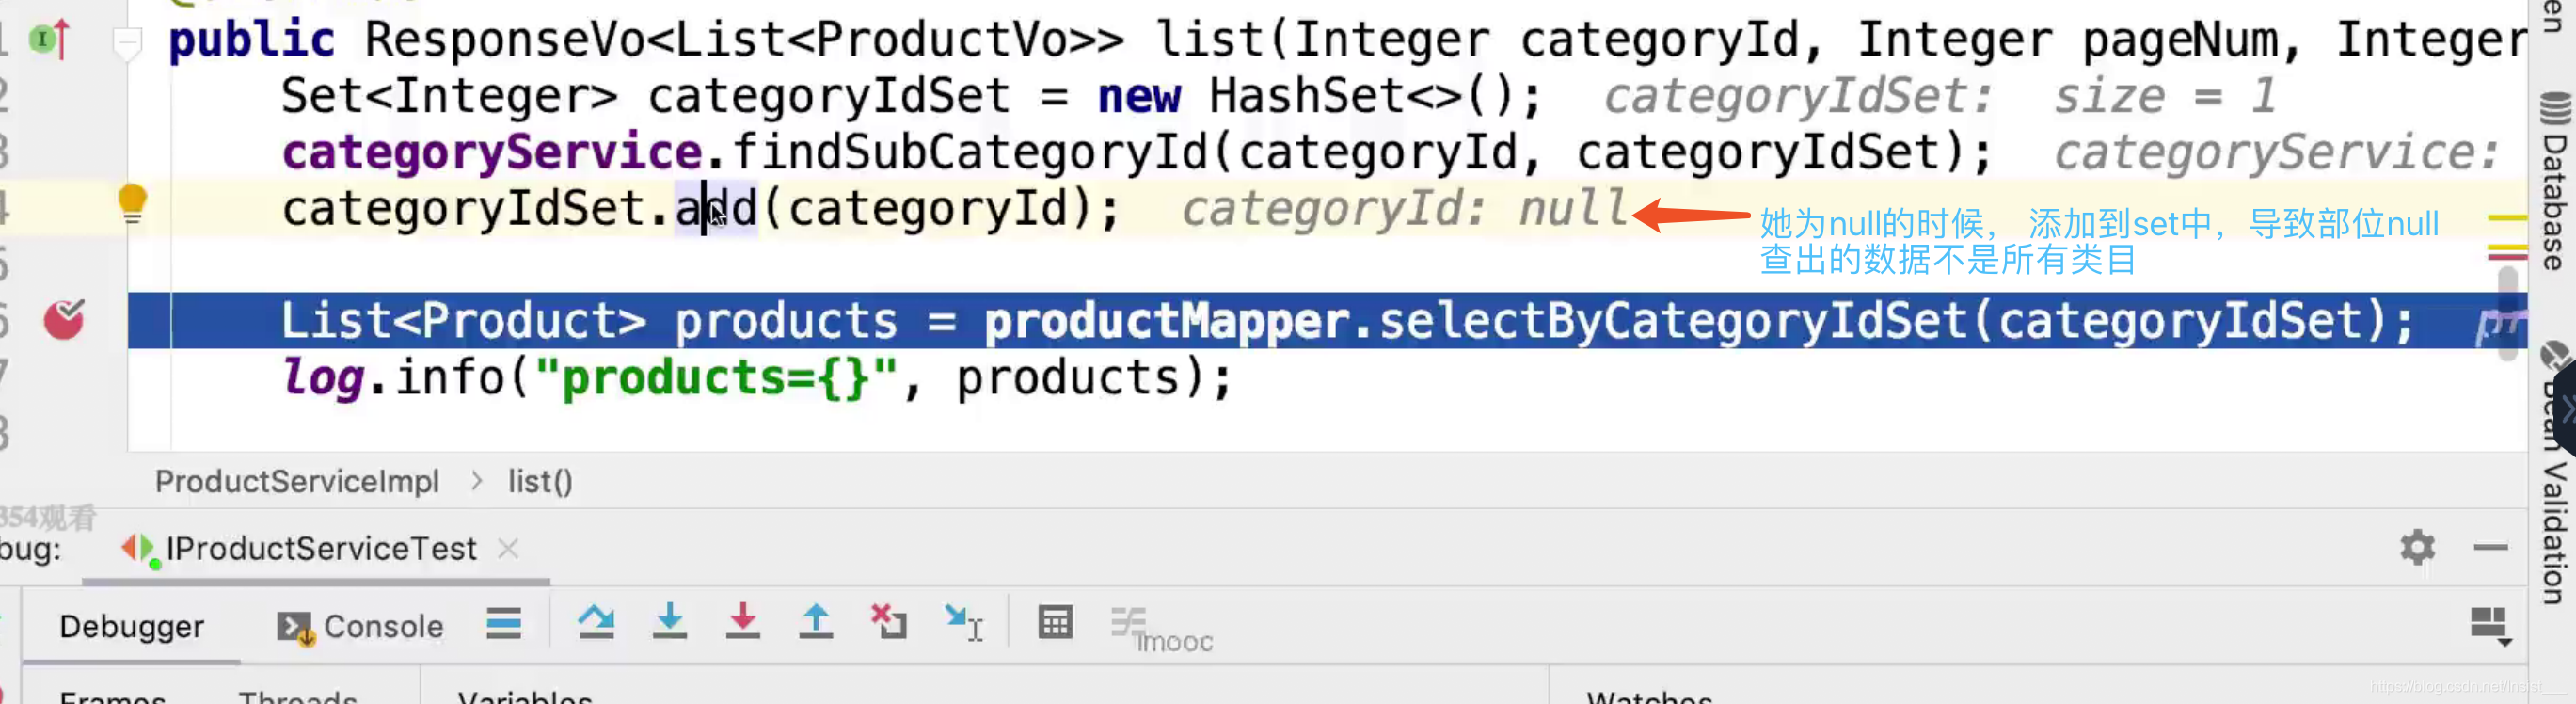Click the Trace Current Stream Chain icon
Screen dimensions: 2576x704
[x=1128, y=622]
